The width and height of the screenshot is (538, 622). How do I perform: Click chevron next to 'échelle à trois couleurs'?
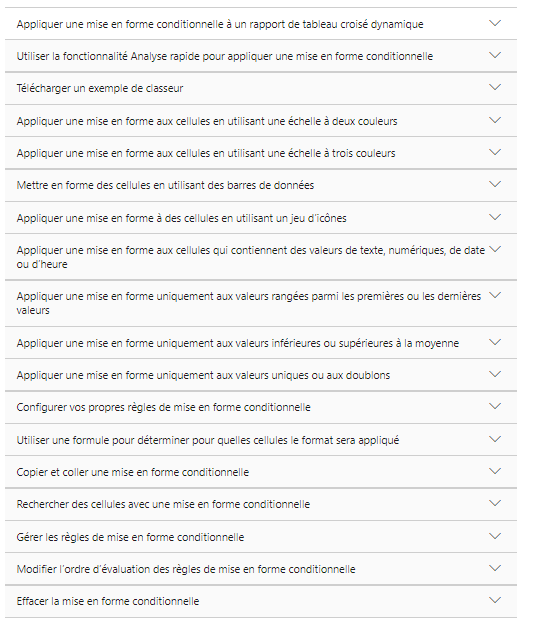pos(495,152)
